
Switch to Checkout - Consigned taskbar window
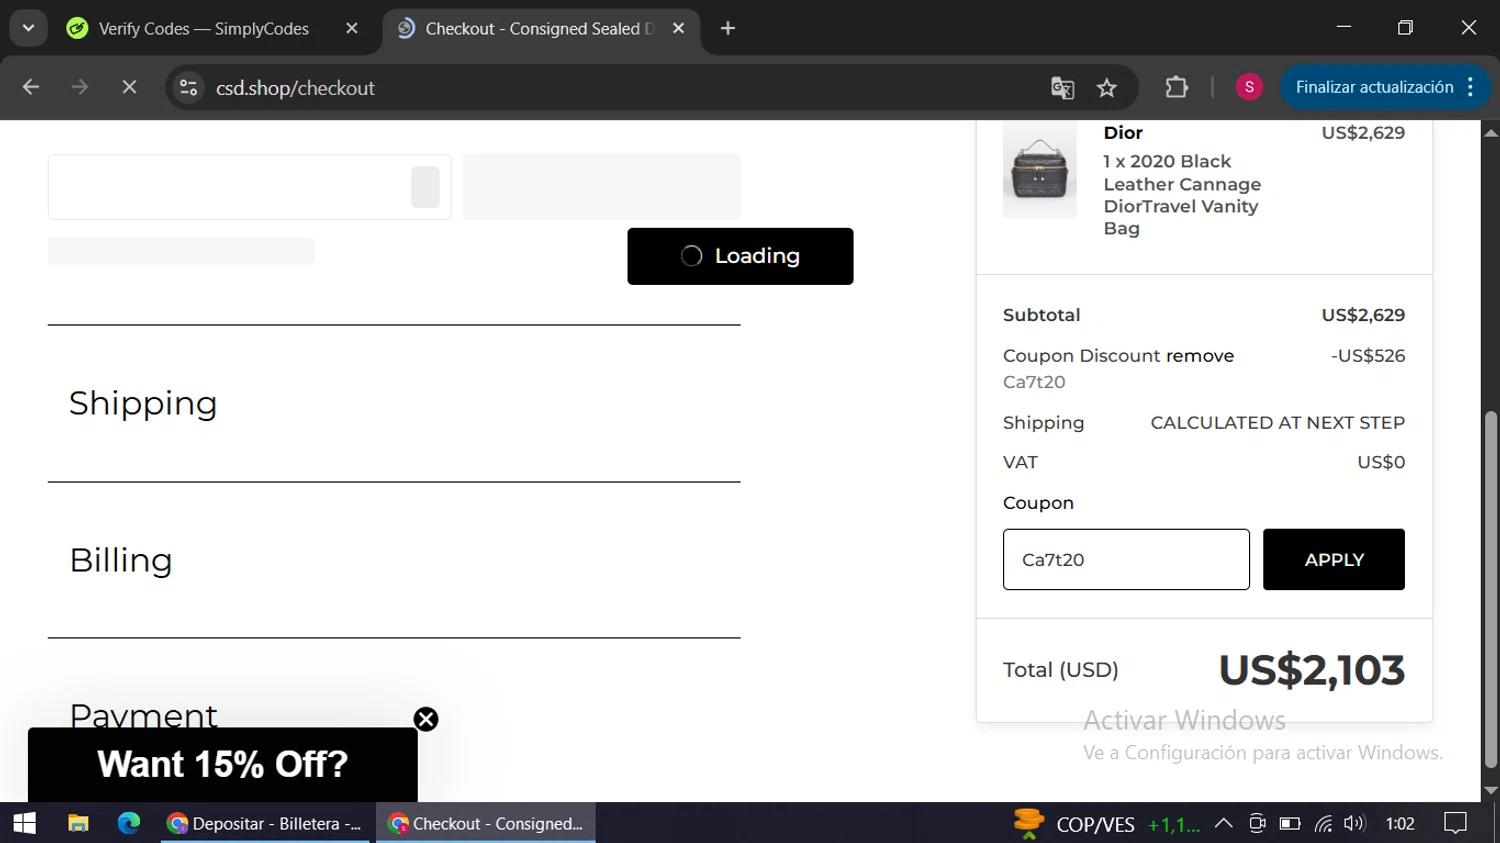coord(486,823)
